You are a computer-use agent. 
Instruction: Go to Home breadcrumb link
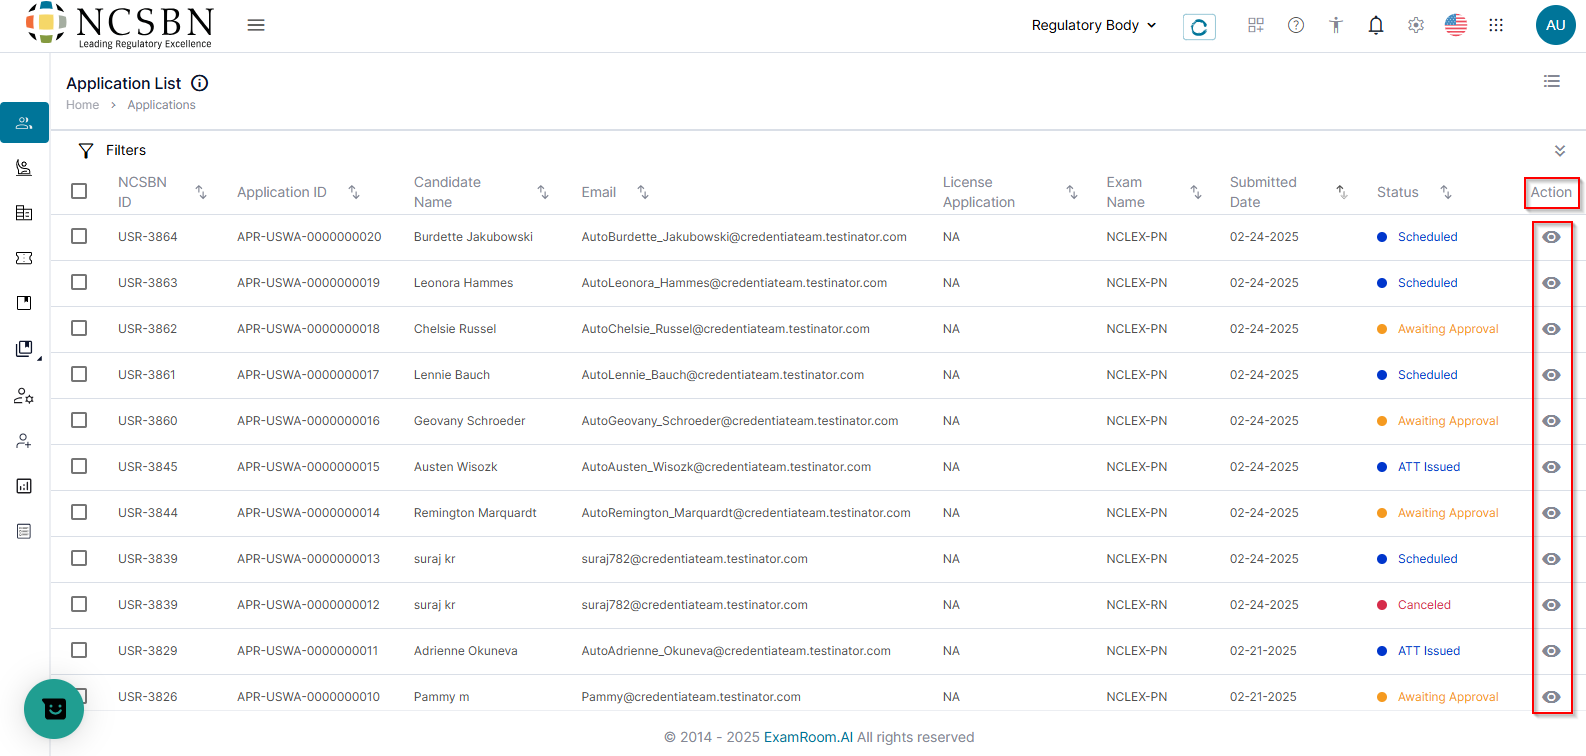[x=82, y=105]
